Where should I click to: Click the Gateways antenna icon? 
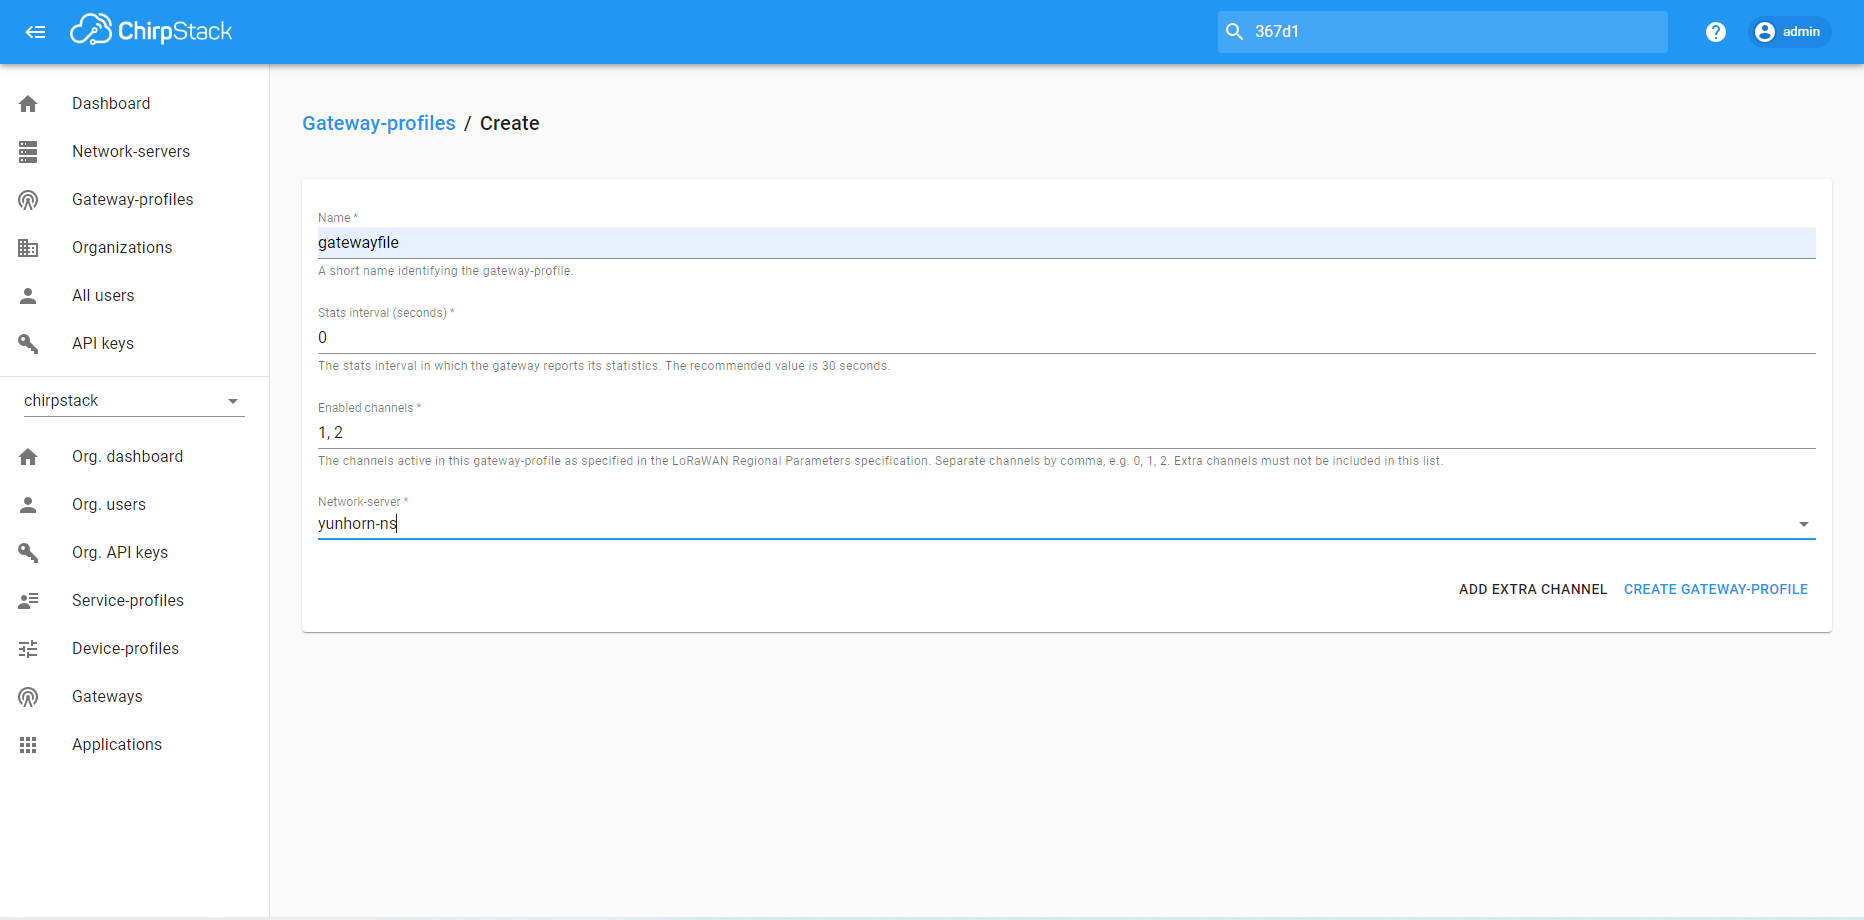[x=28, y=697]
